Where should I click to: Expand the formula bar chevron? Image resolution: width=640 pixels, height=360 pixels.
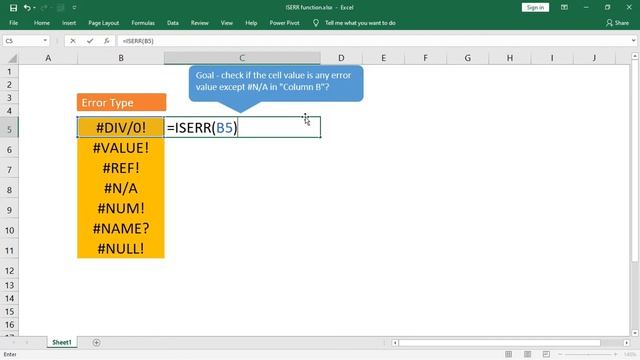[x=633, y=40]
